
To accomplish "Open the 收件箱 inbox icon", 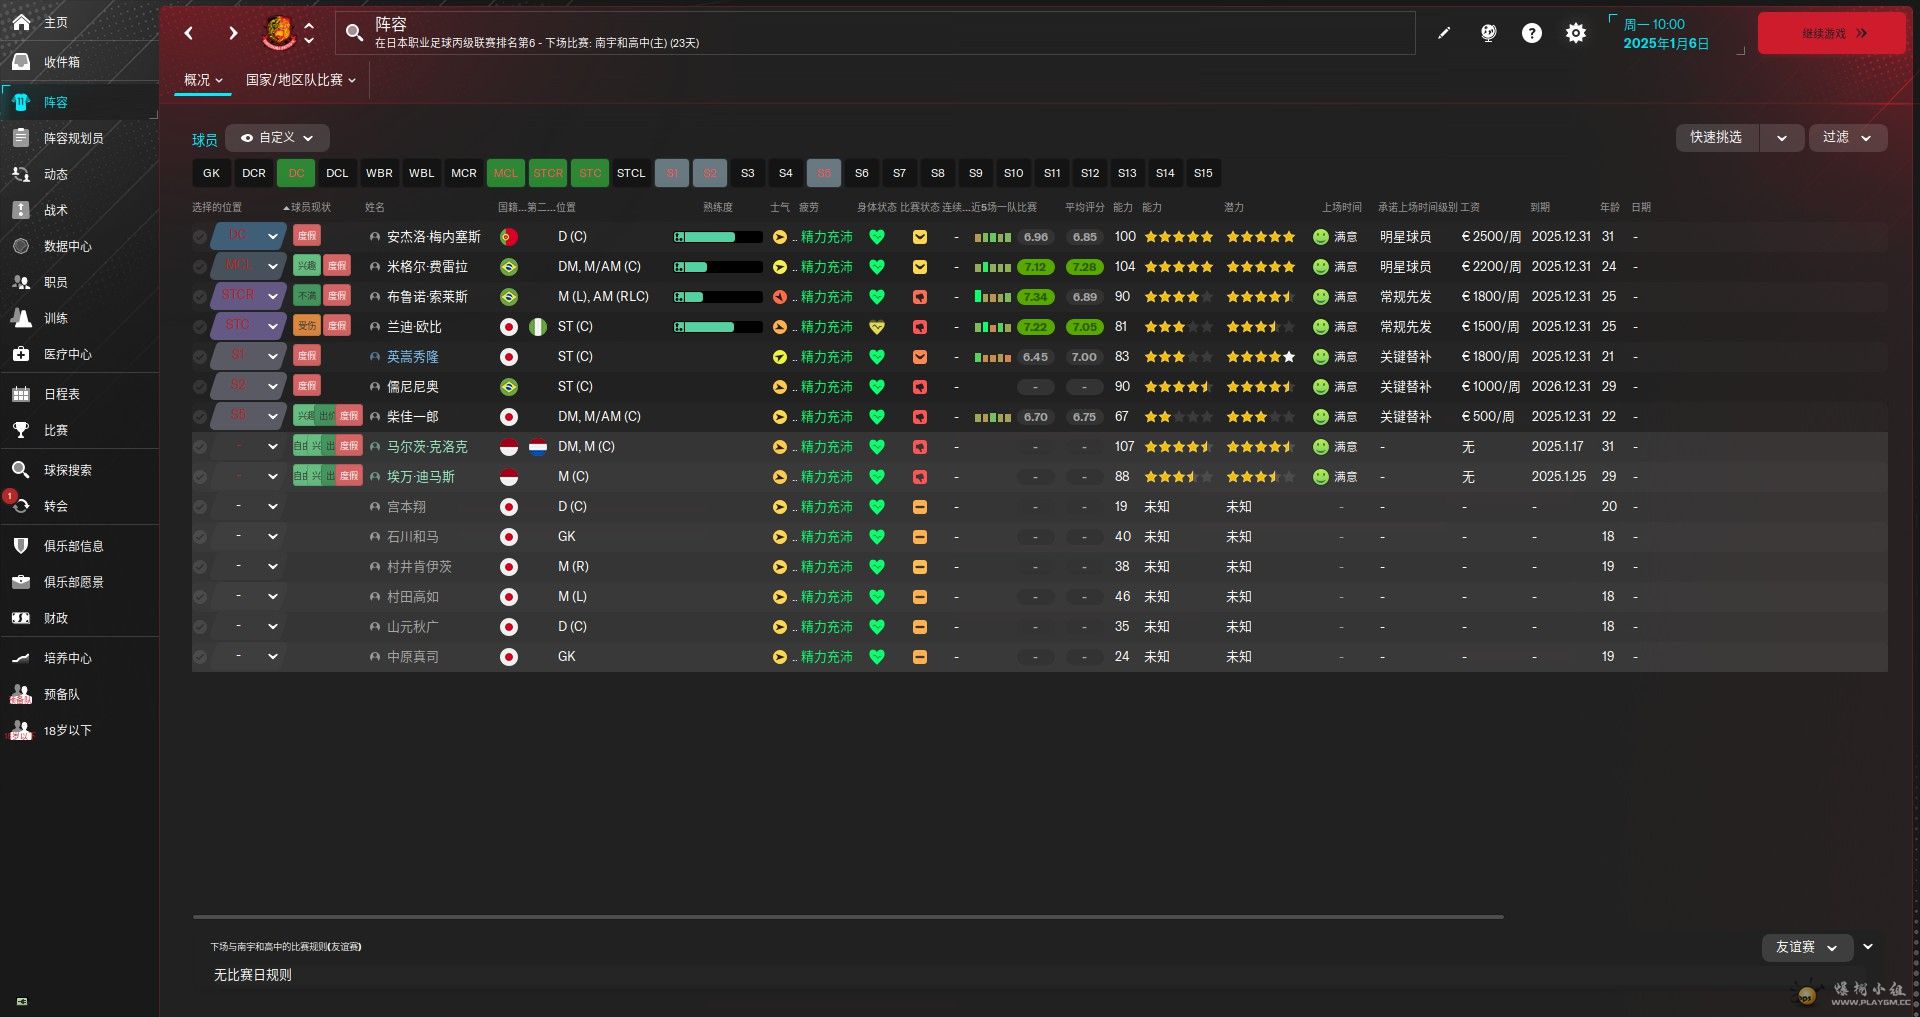I will pyautogui.click(x=21, y=62).
